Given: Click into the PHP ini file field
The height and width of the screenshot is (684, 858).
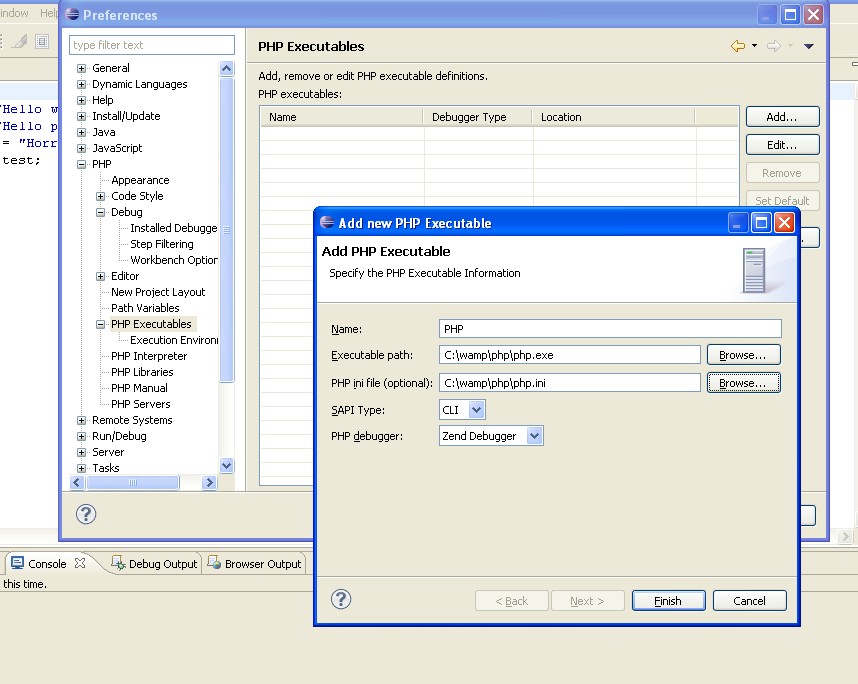Looking at the screenshot, I should (570, 383).
